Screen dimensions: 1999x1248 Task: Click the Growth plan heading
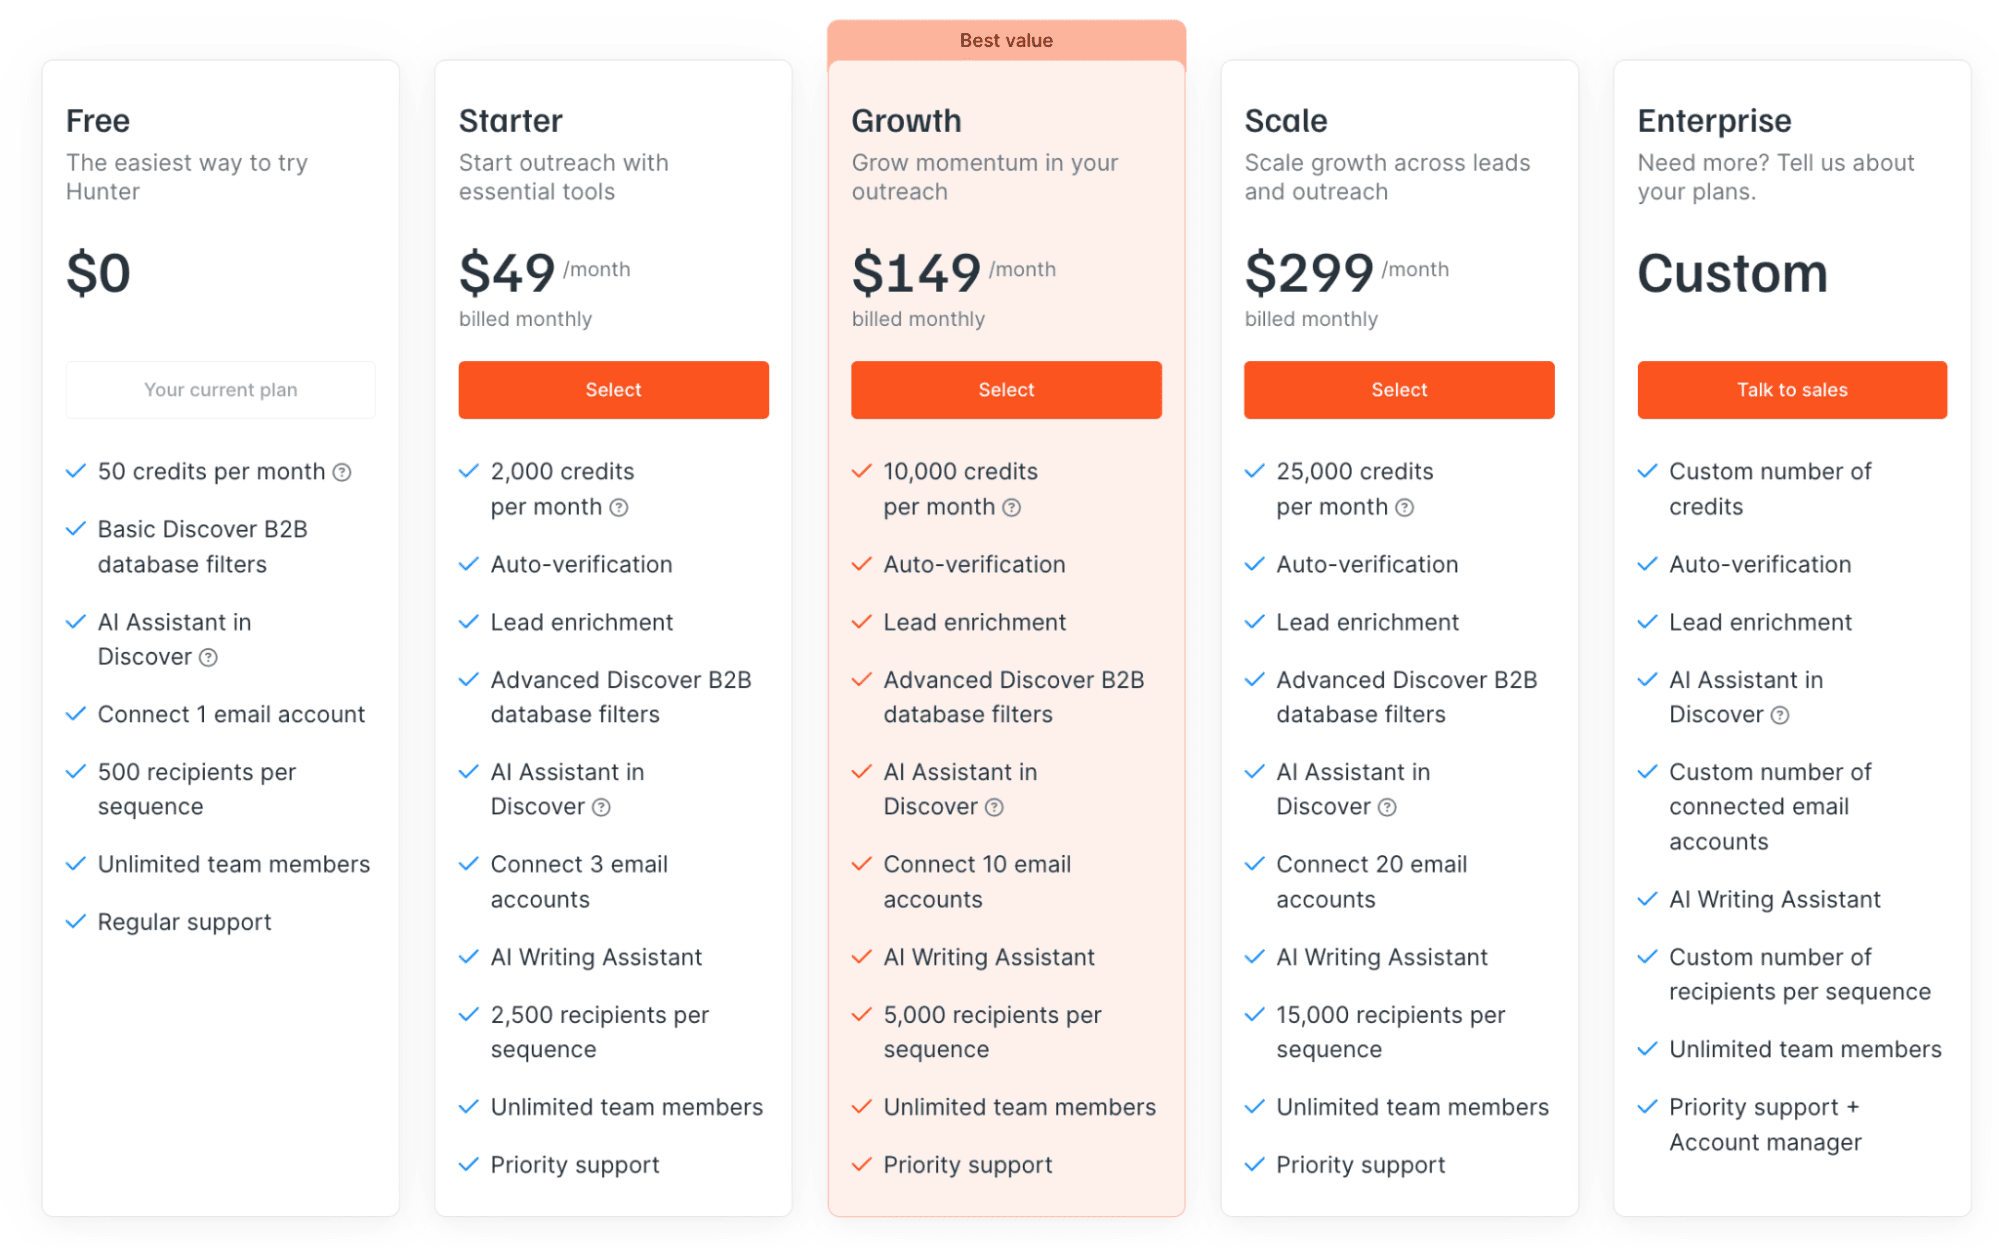coord(906,121)
